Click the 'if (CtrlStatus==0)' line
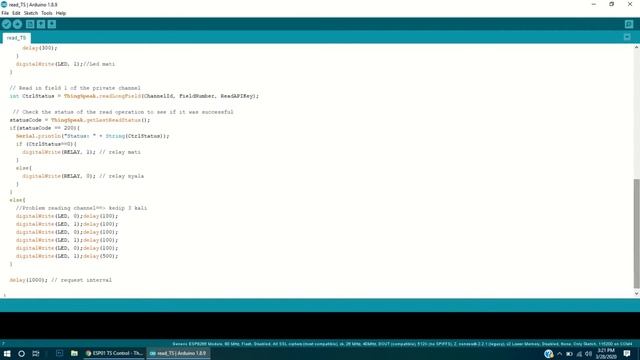Image resolution: width=640 pixels, height=360 pixels. 46,144
